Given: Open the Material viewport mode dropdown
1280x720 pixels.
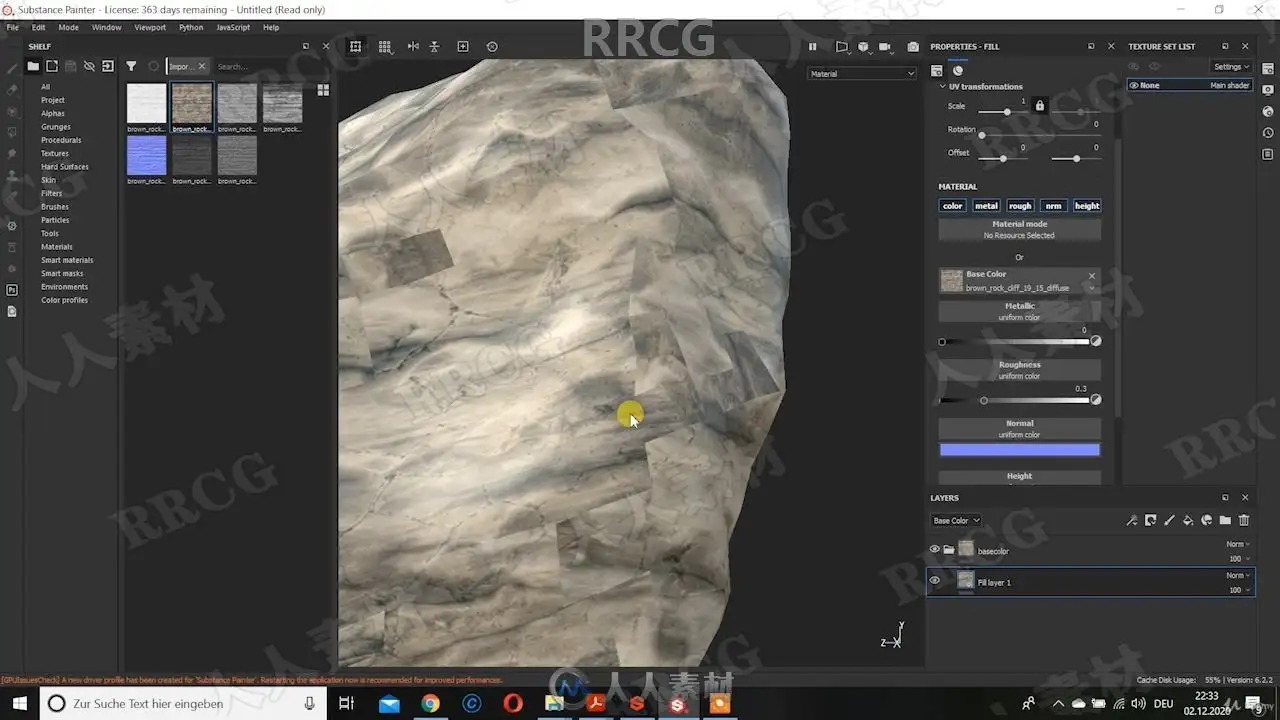Looking at the screenshot, I should tap(862, 74).
